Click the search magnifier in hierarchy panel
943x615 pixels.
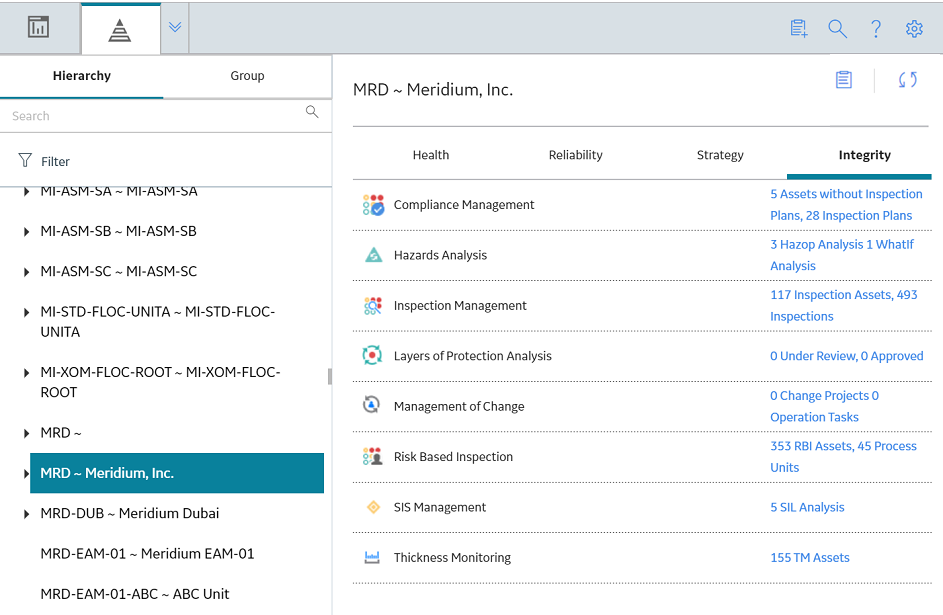click(312, 112)
